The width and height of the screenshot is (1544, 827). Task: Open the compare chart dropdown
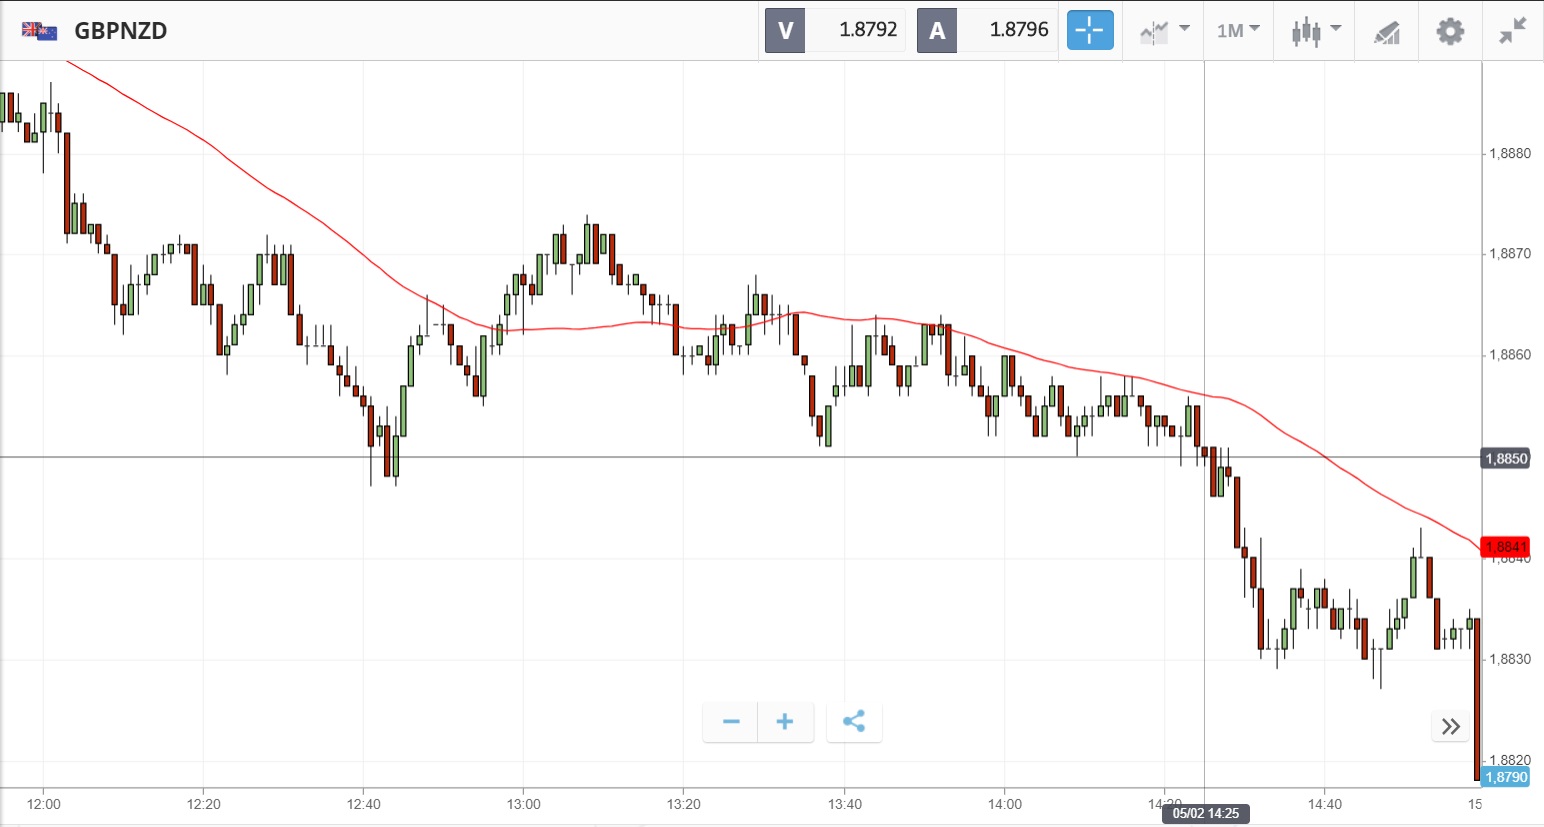coord(1164,31)
